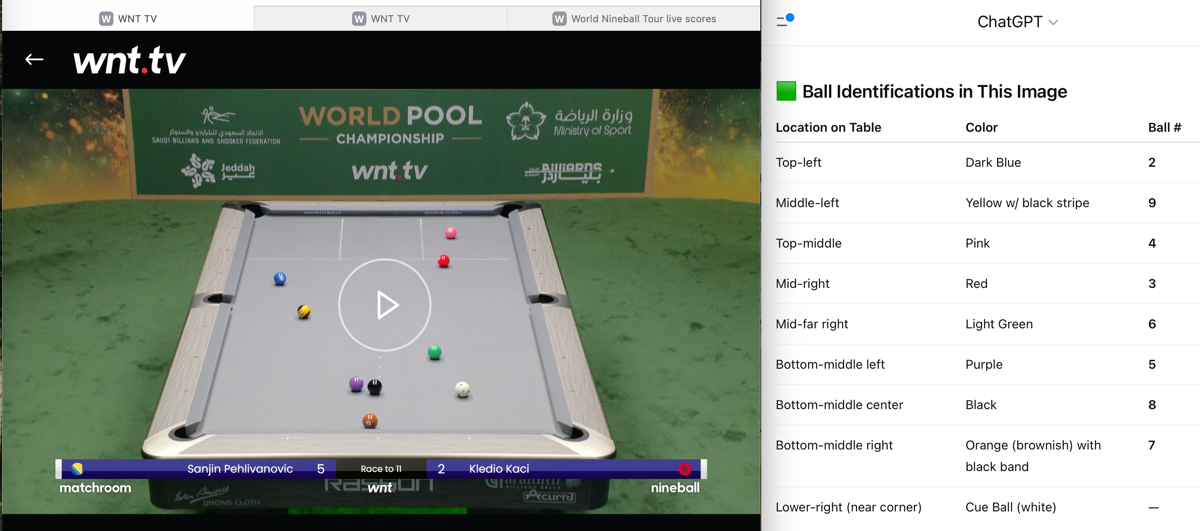Image resolution: width=1200 pixels, height=531 pixels.
Task: Click the Bosnia flag icon on scoreboard
Action: click(77, 468)
